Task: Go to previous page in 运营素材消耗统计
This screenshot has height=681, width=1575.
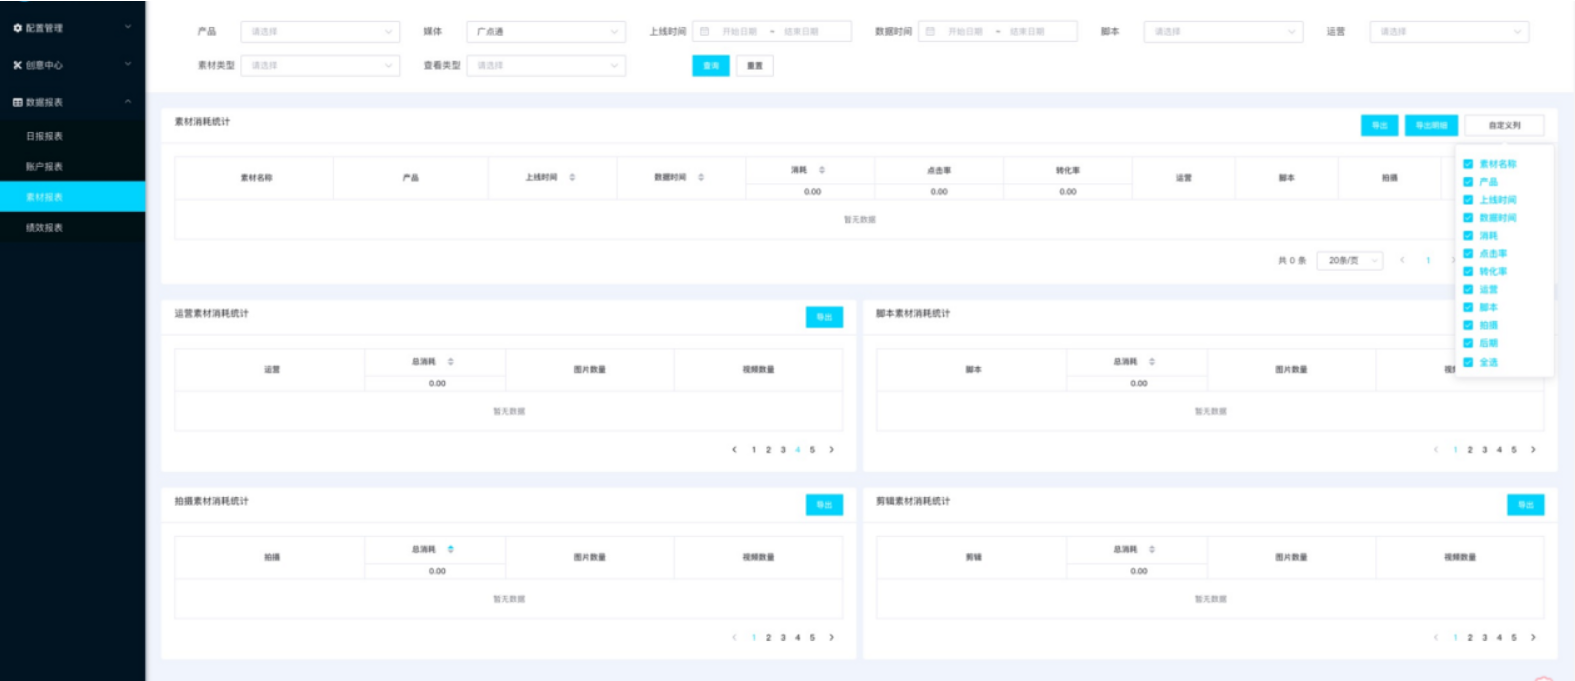Action: point(734,450)
